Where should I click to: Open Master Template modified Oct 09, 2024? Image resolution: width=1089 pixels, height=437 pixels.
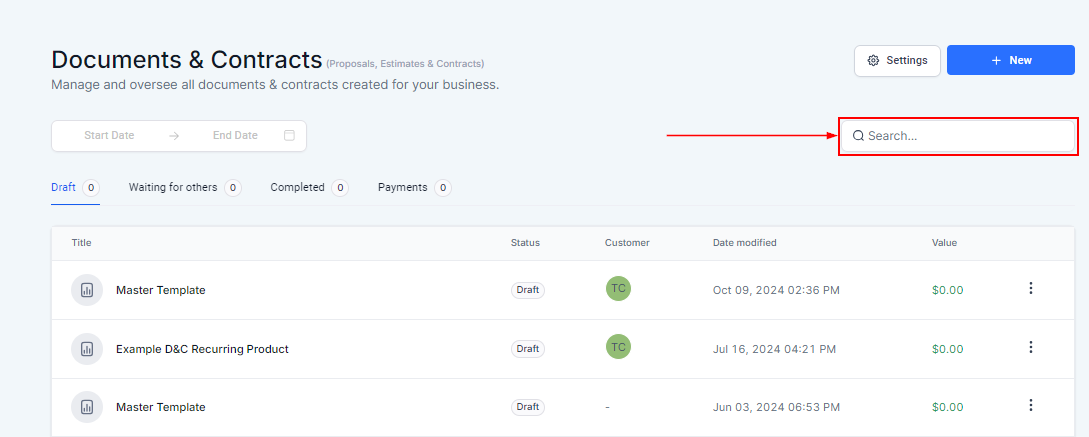[x=160, y=290]
